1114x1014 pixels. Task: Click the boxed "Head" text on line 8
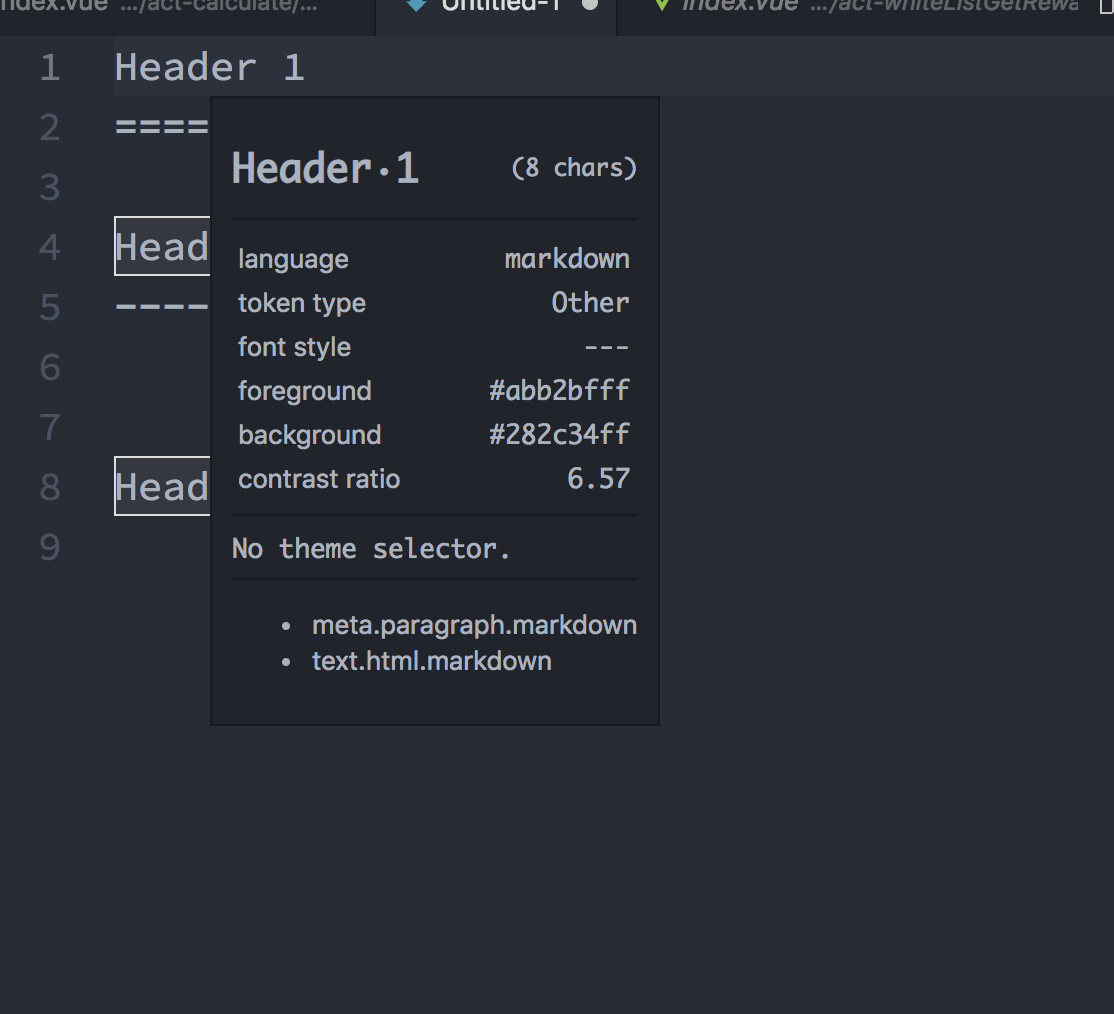click(162, 487)
